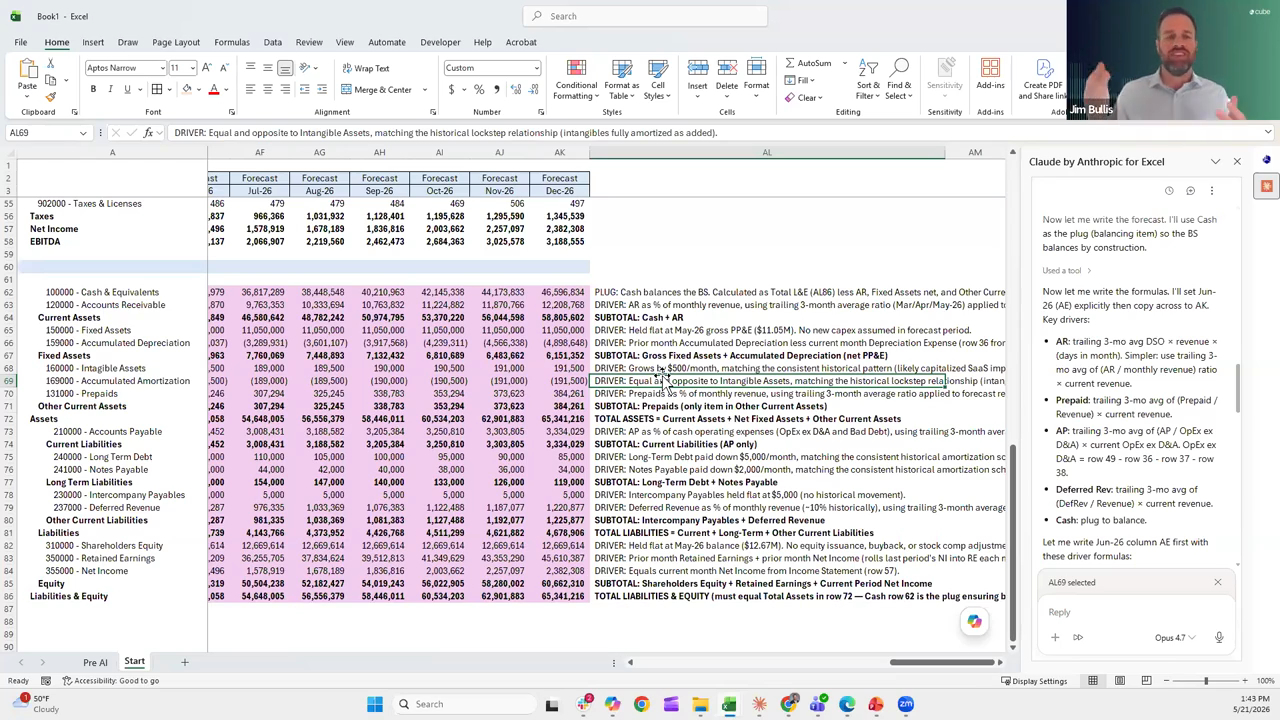Toggle align left in the Alignment group
This screenshot has height=720, width=1280.
(251, 89)
